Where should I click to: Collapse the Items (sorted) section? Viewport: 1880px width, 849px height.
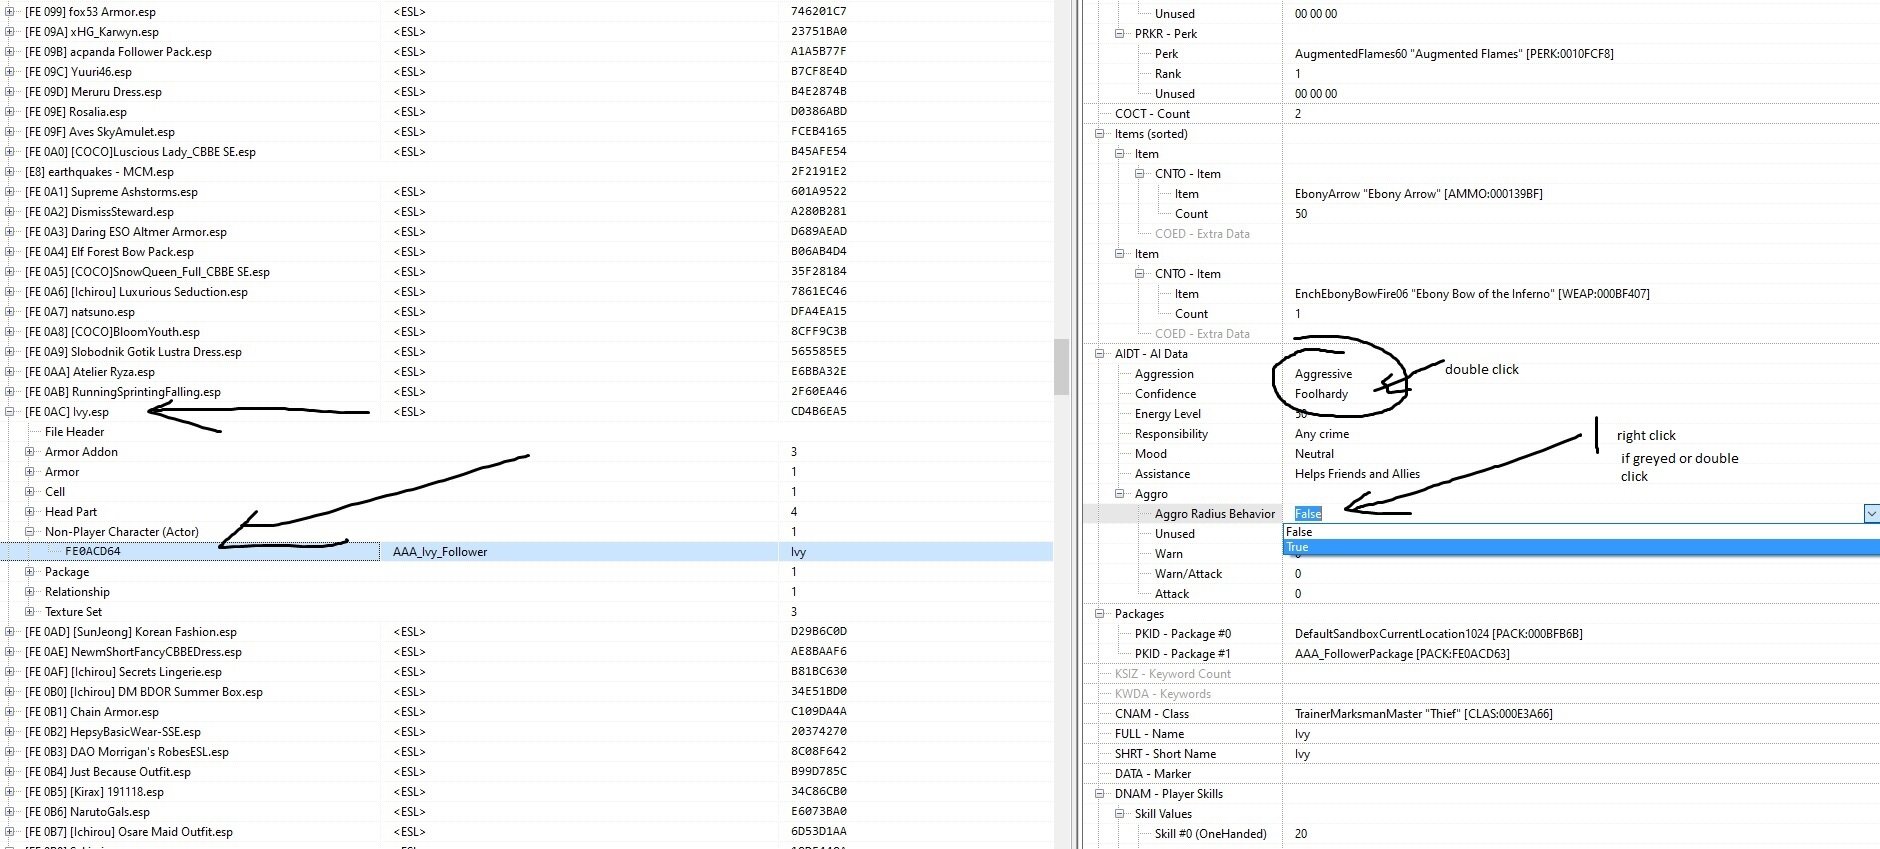[x=1100, y=134]
